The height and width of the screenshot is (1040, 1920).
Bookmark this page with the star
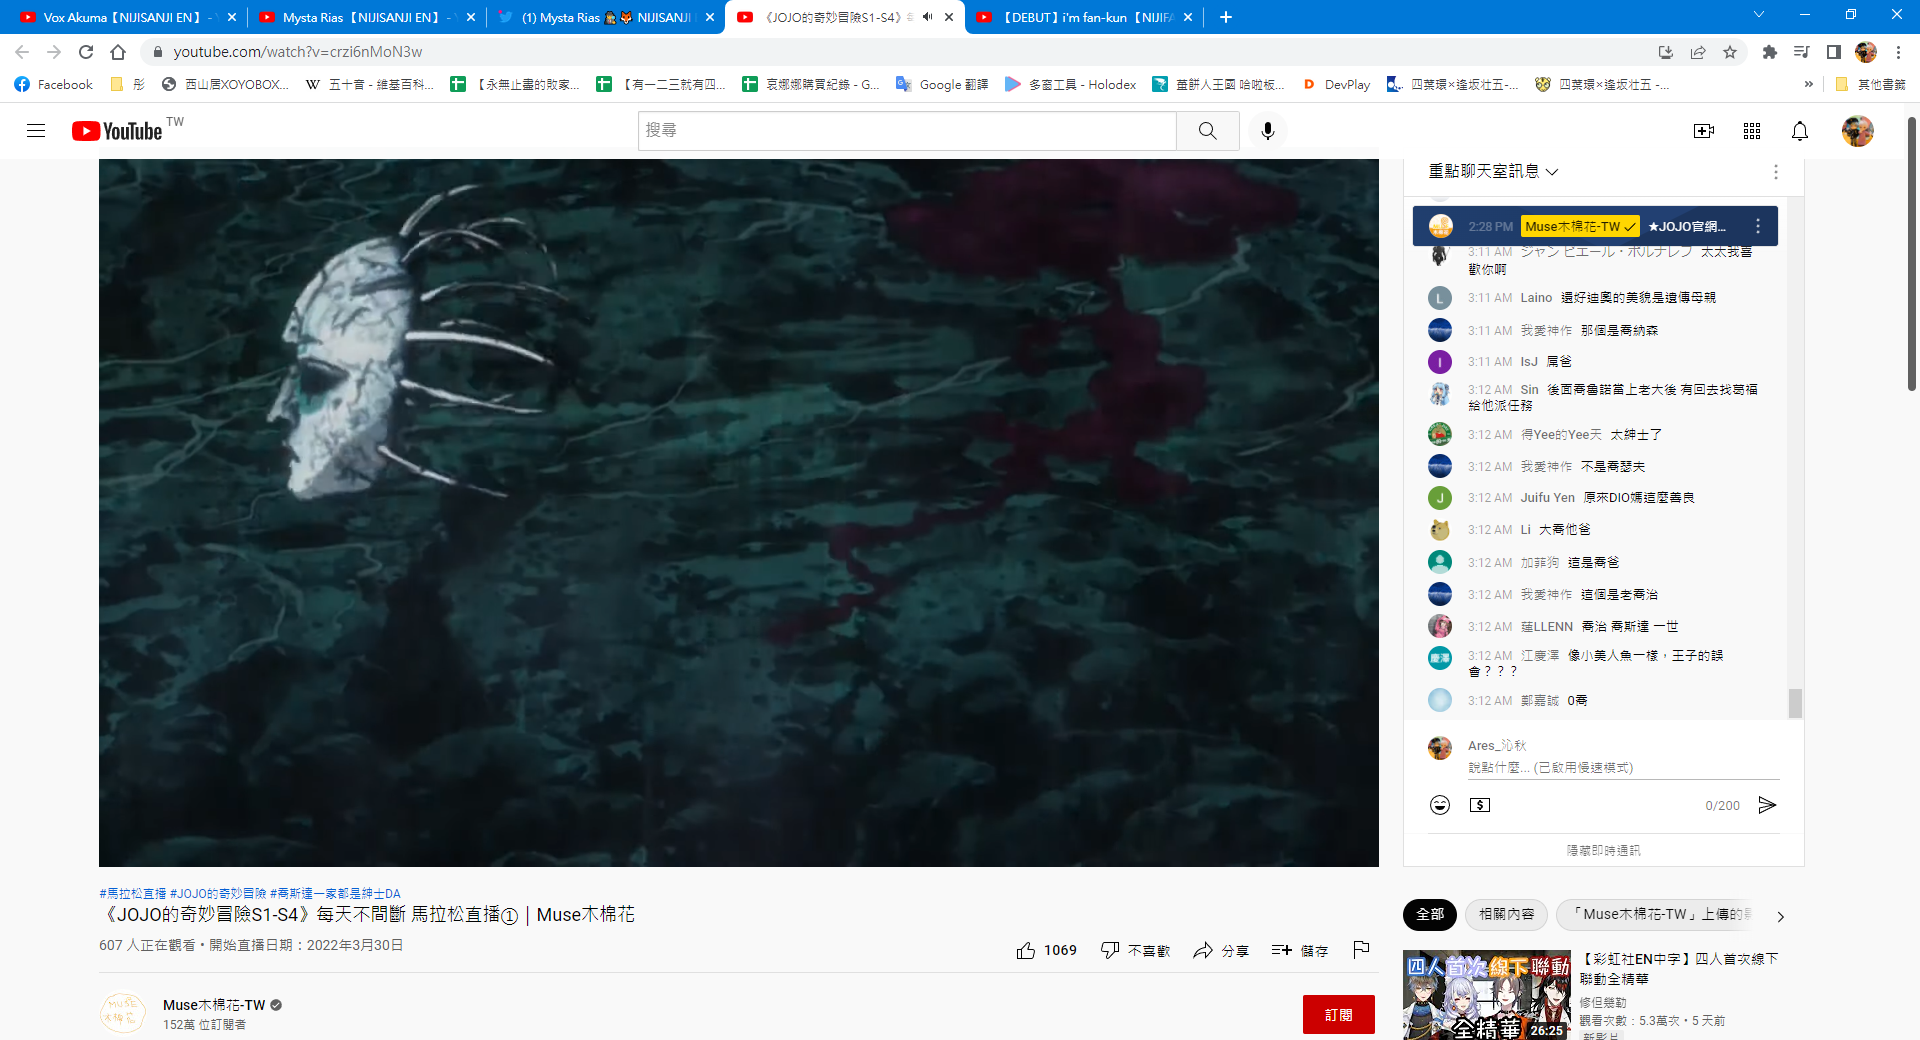pos(1730,52)
